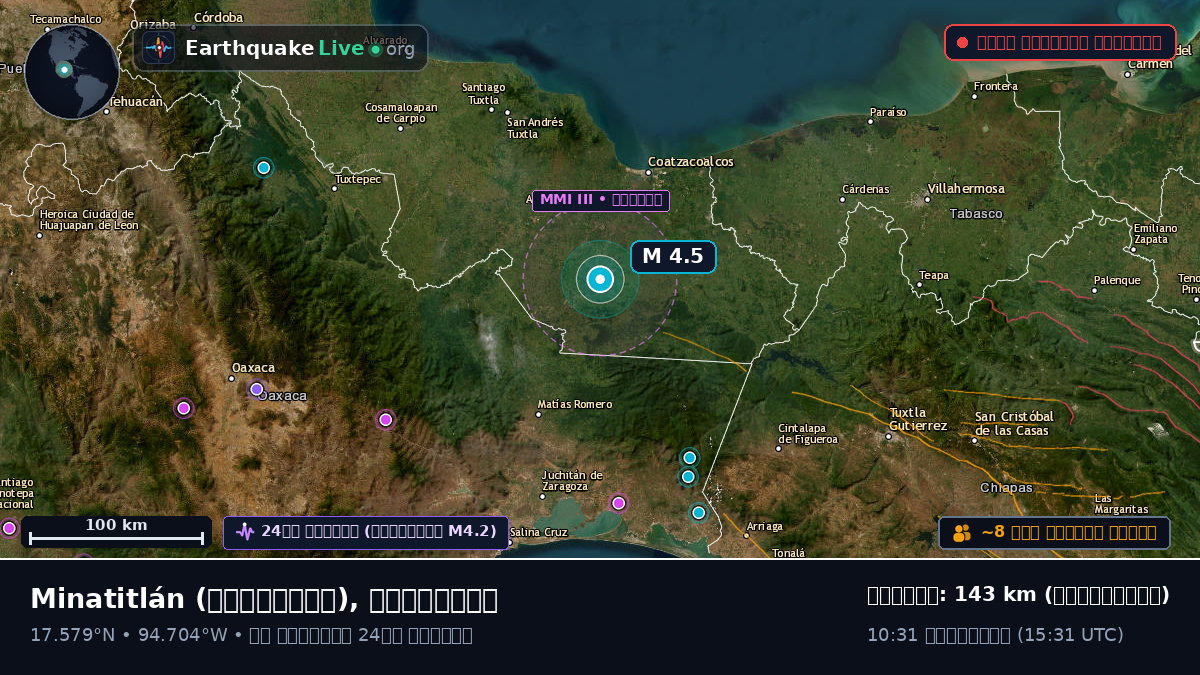Click the 24-hour activity M4.2 badge

click(x=366, y=532)
